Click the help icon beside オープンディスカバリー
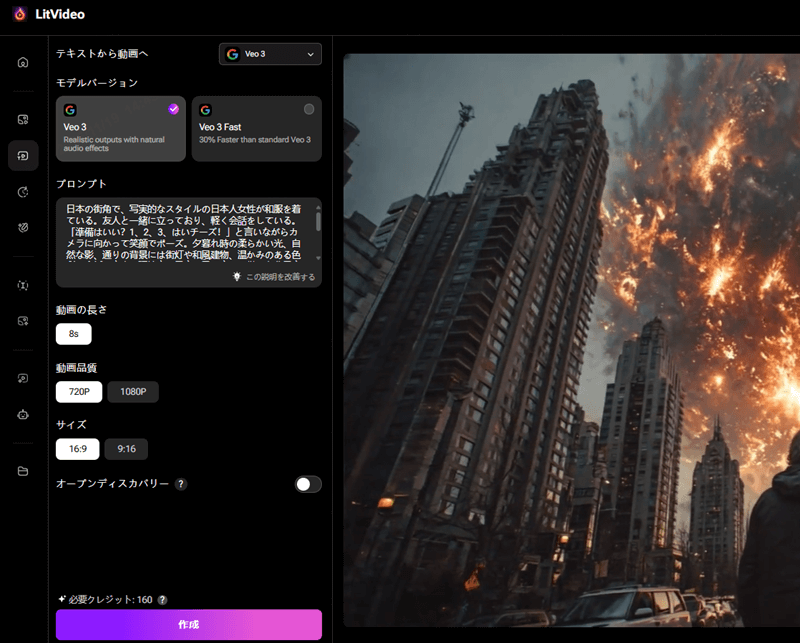Image resolution: width=800 pixels, height=643 pixels. click(x=181, y=484)
